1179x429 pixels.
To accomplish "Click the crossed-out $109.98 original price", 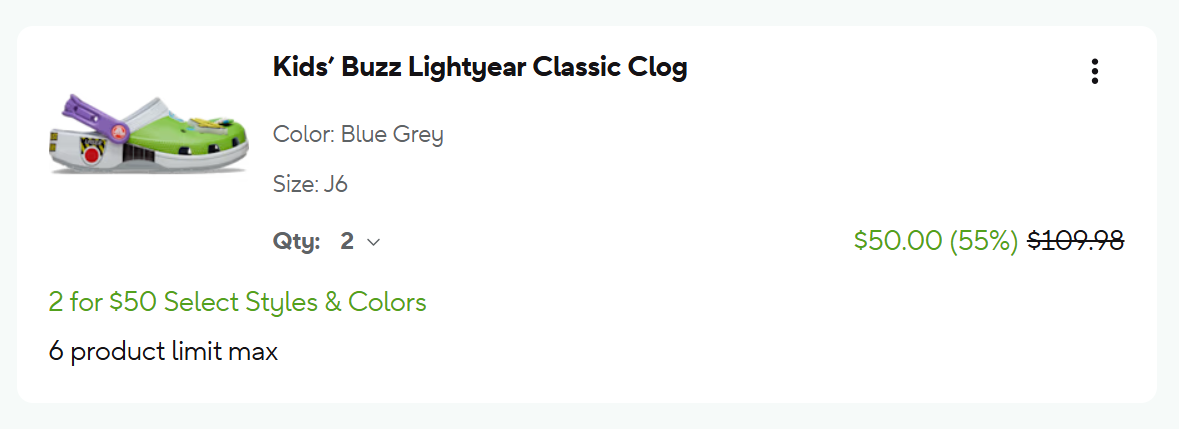I will (1075, 240).
